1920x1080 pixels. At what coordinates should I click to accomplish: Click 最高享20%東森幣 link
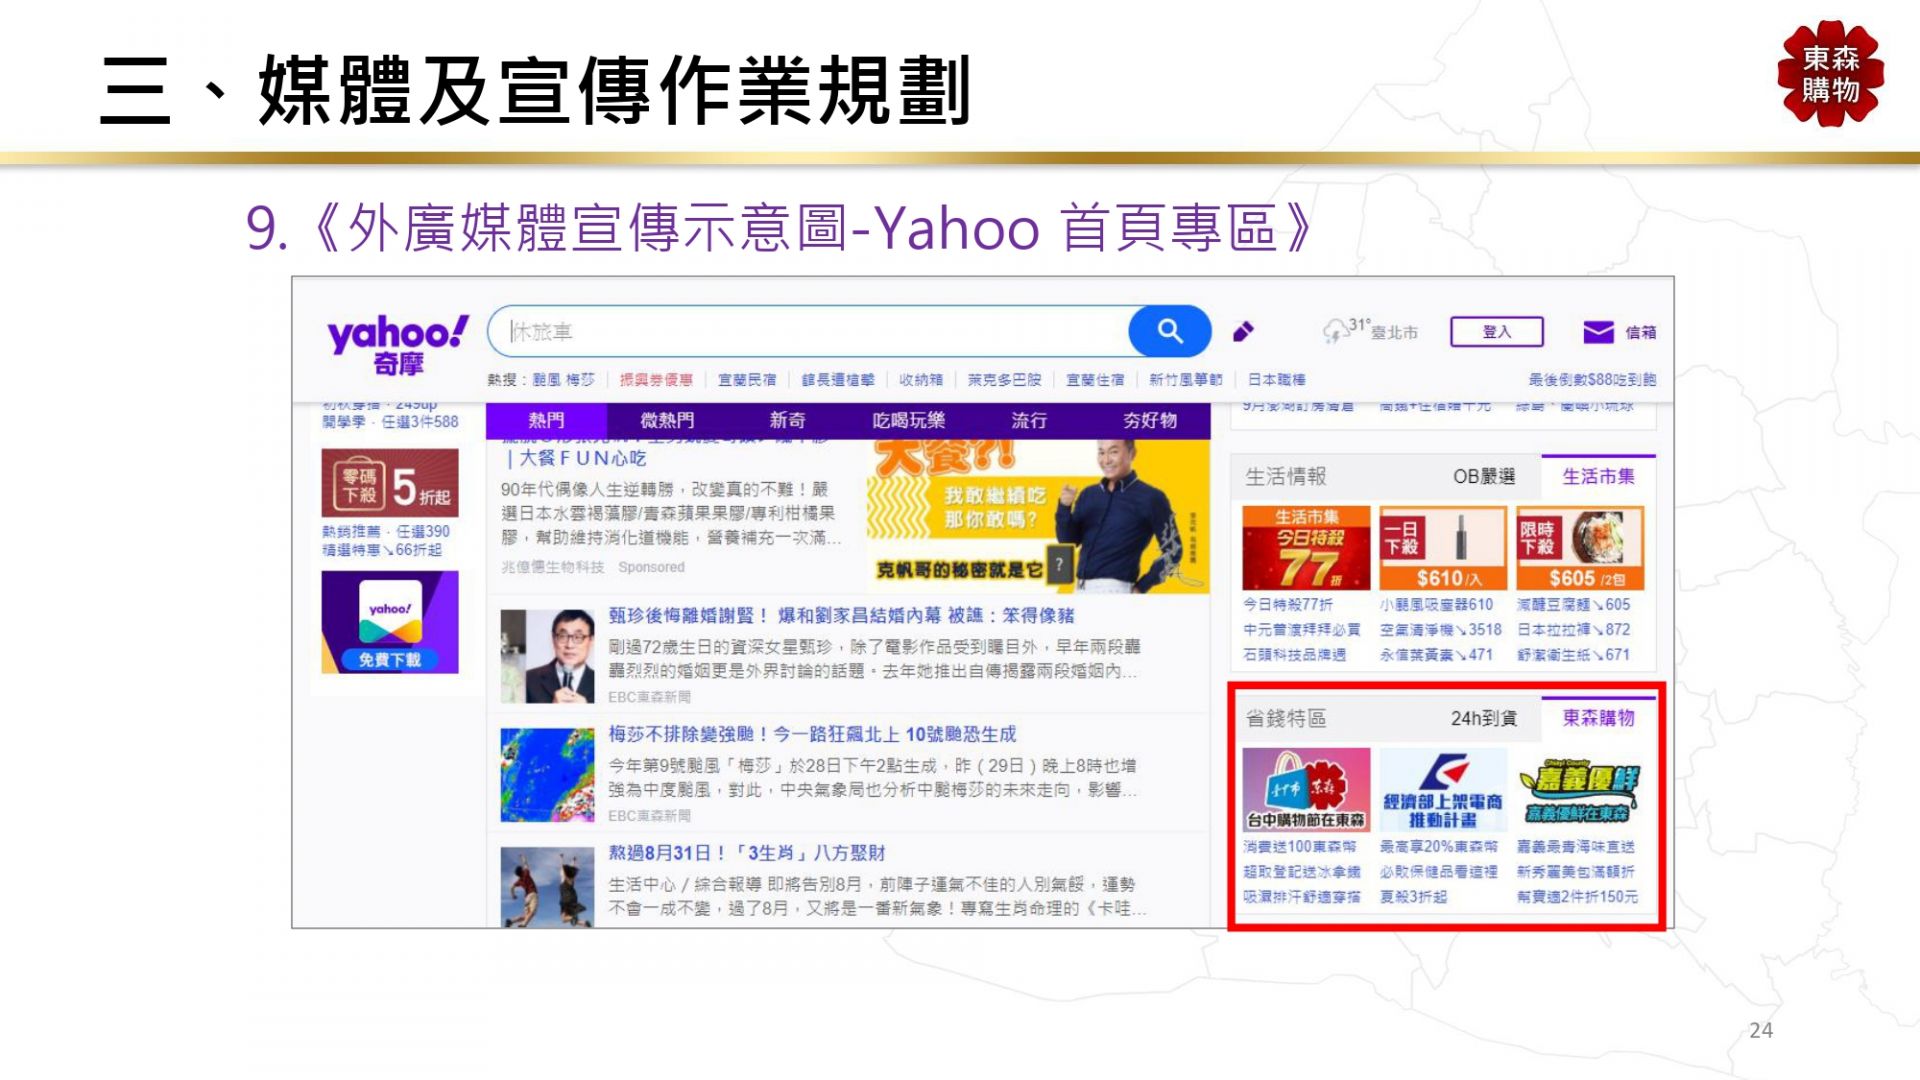click(1439, 847)
